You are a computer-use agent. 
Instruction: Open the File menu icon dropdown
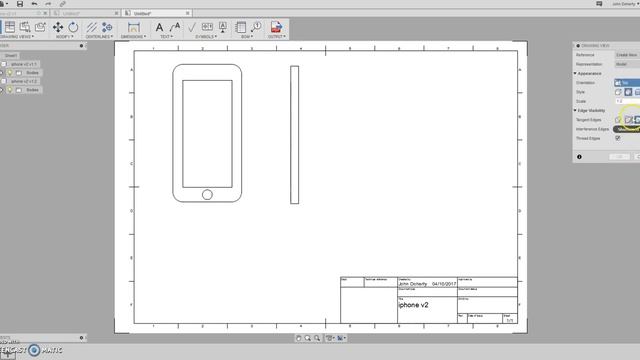point(4,4)
